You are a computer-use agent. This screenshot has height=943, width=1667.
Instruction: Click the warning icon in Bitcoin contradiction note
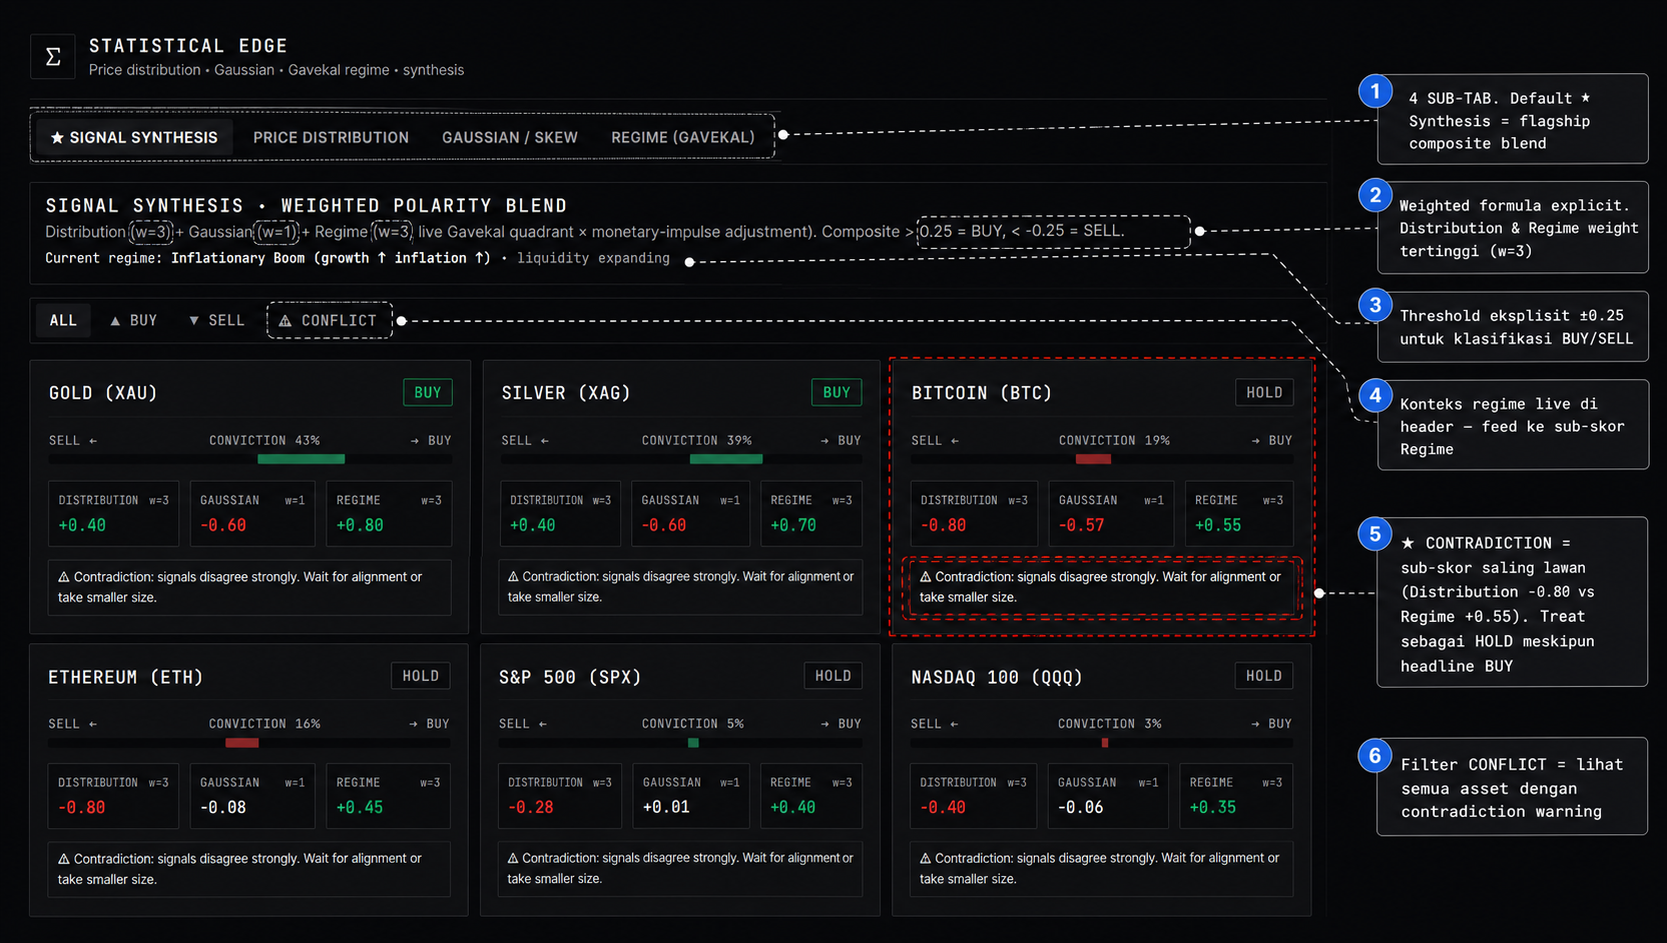click(926, 577)
